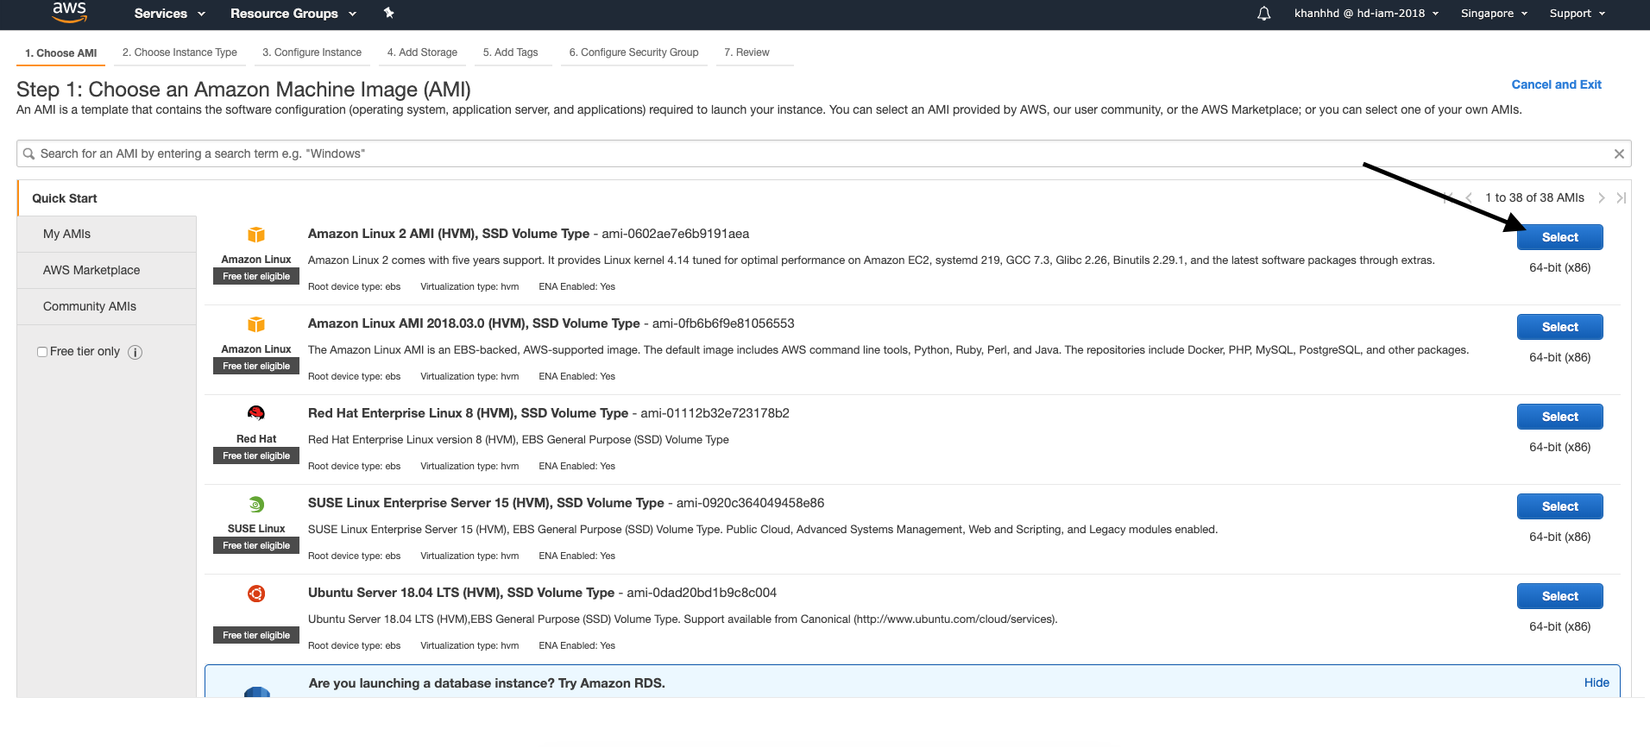This screenshot has height=747, width=1650.
Task: Open the Services dropdown menu
Action: (169, 13)
